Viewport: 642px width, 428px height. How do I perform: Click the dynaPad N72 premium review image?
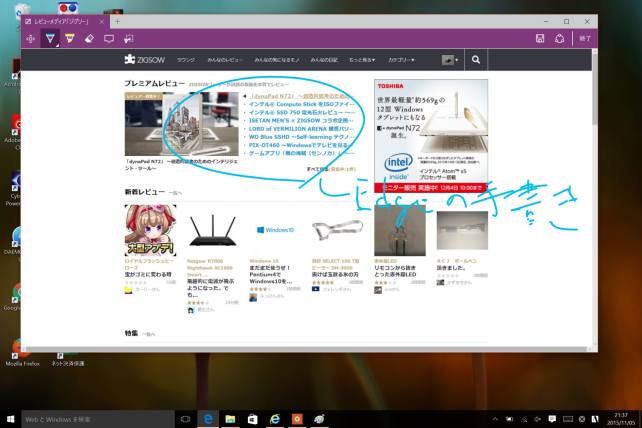181,124
